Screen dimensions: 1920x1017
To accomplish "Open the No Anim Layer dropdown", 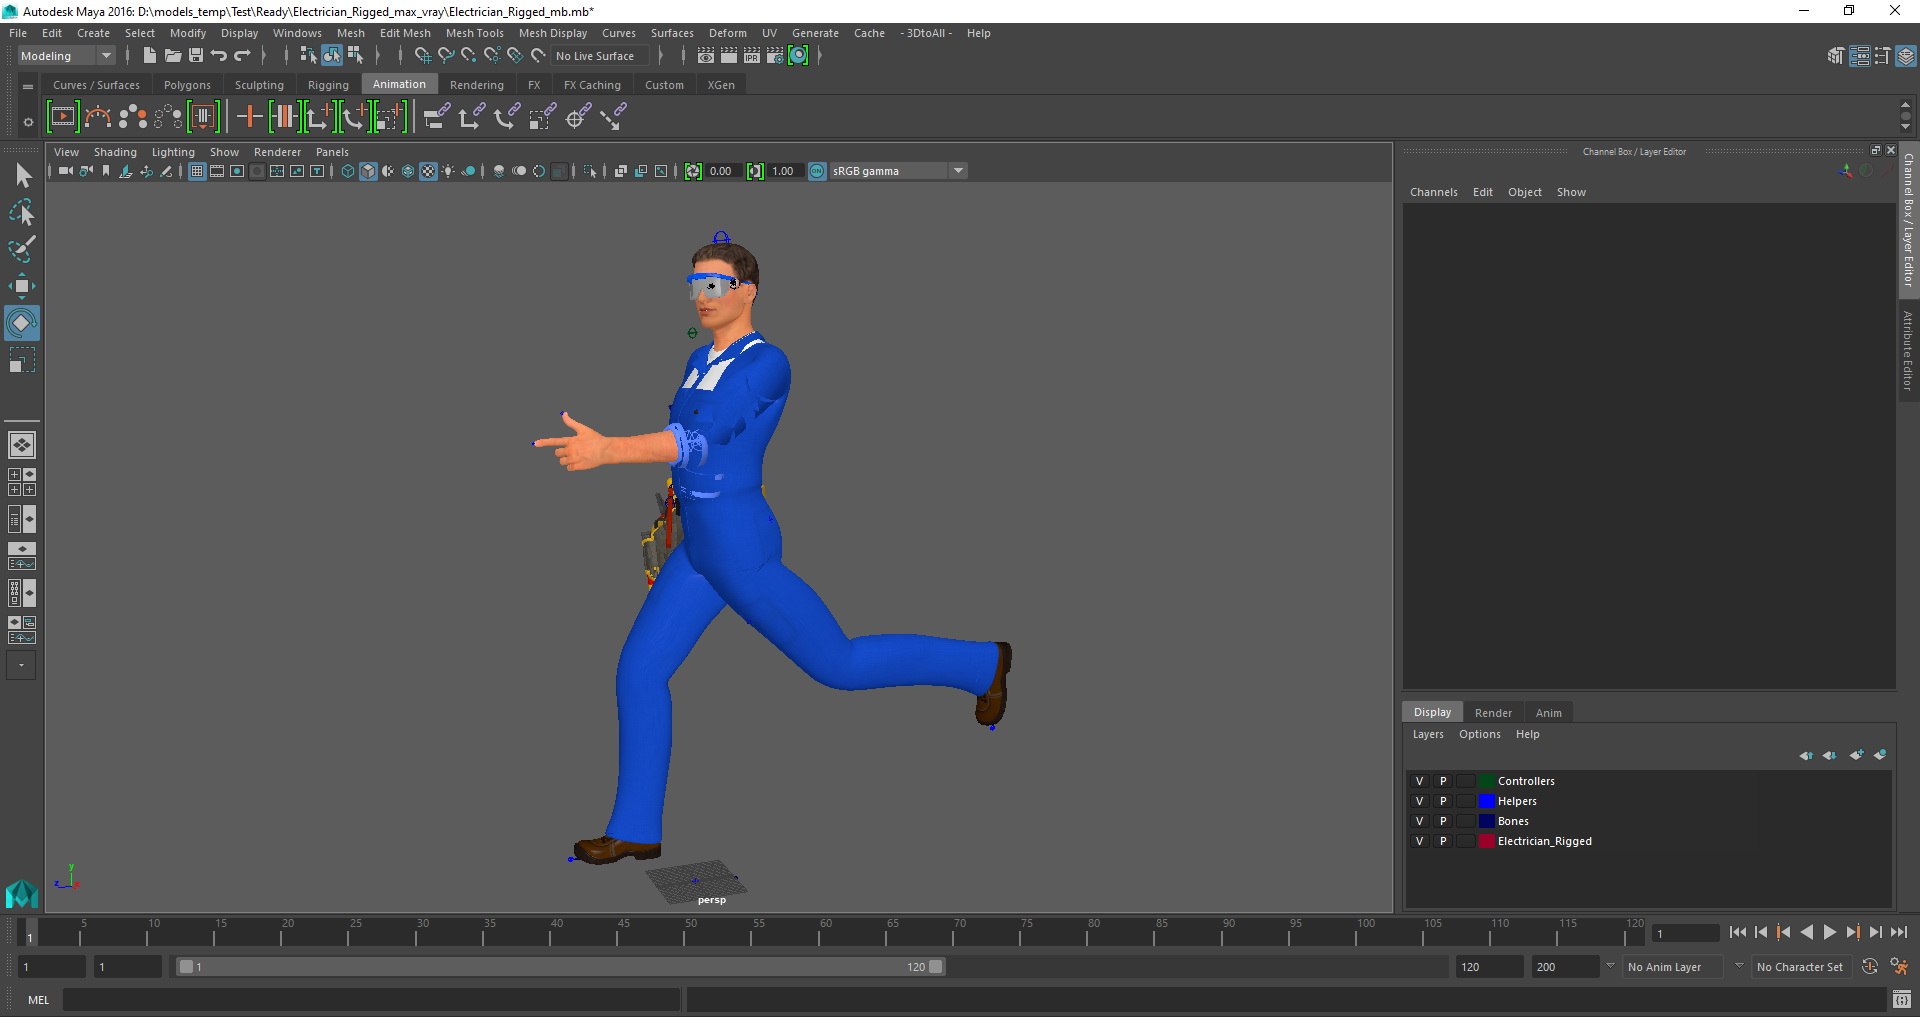I will point(1673,967).
